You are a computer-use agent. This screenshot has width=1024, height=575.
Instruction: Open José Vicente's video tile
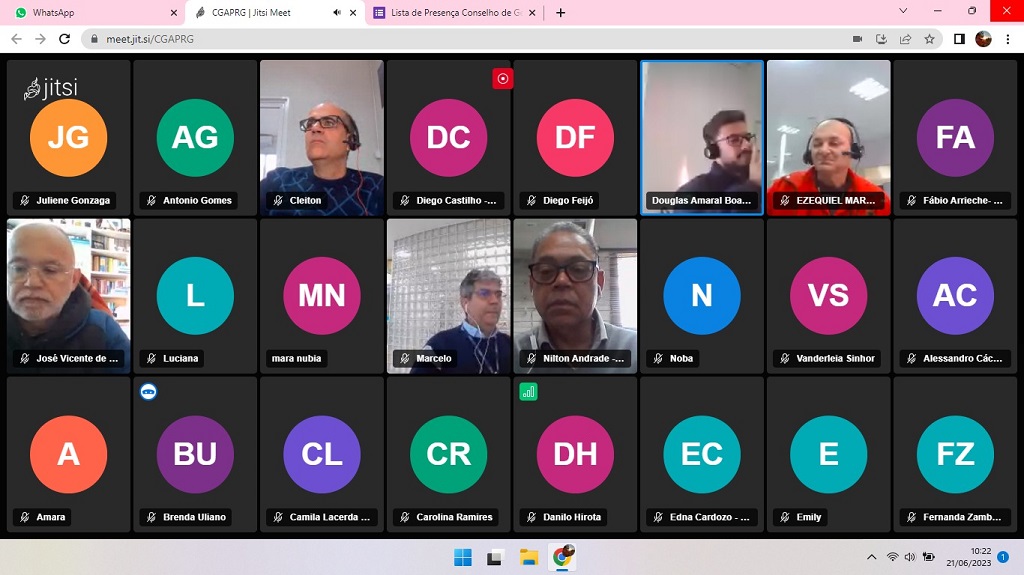69,296
